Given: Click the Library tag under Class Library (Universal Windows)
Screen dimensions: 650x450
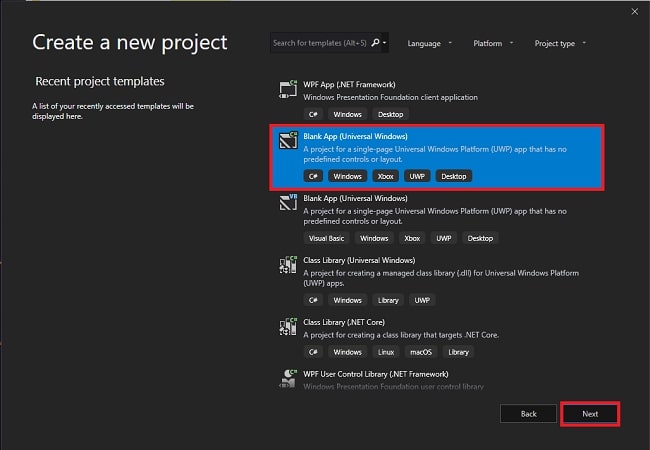Looking at the screenshot, I should [x=388, y=300].
